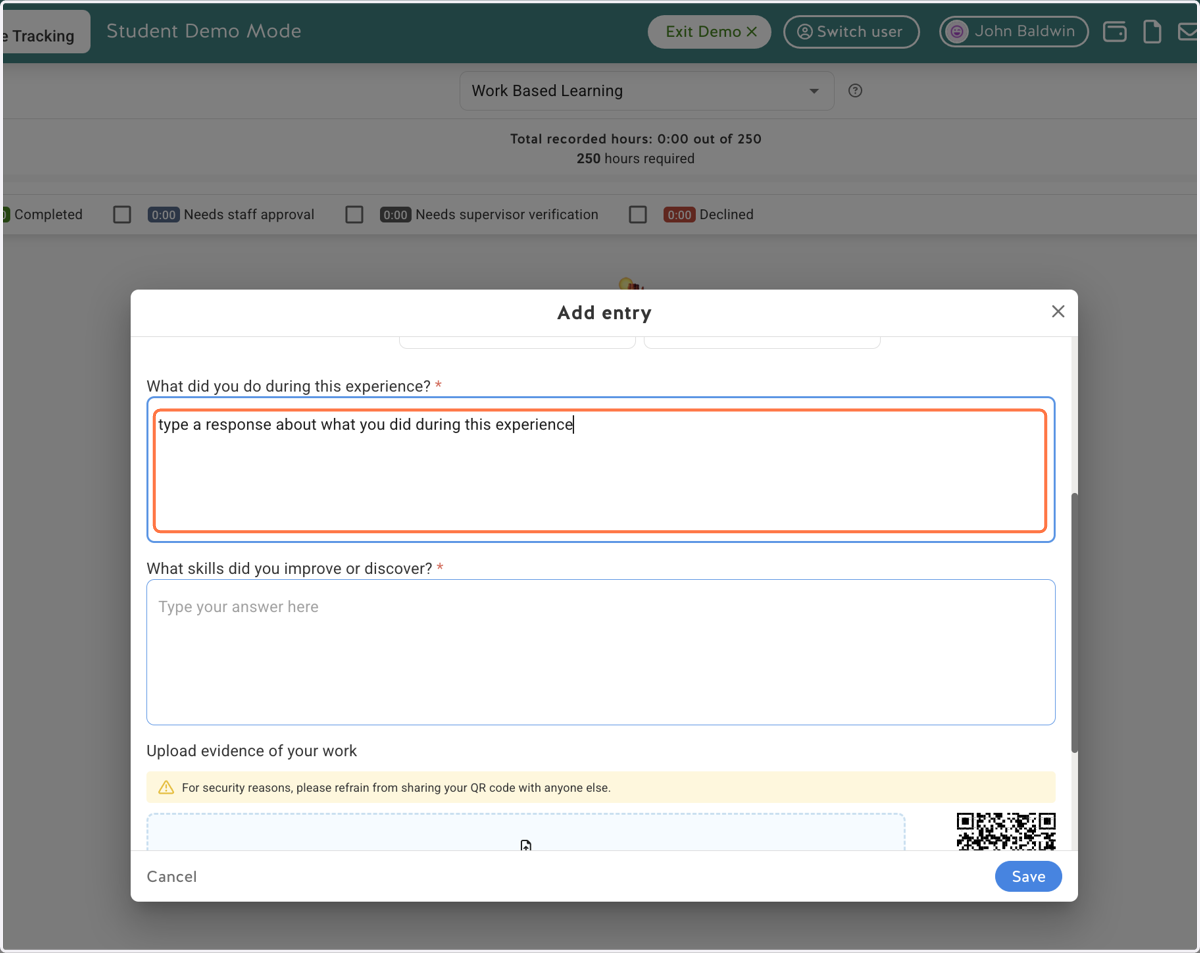This screenshot has width=1200, height=953.
Task: Open Work Based Learning dropdown
Action: 647,91
